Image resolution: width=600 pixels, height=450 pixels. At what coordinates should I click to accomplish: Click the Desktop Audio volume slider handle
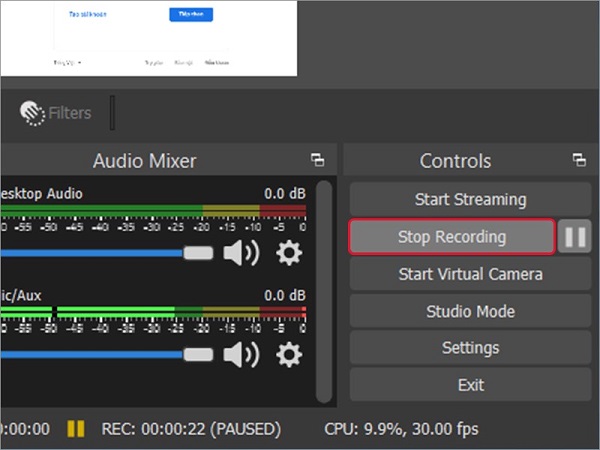[198, 253]
